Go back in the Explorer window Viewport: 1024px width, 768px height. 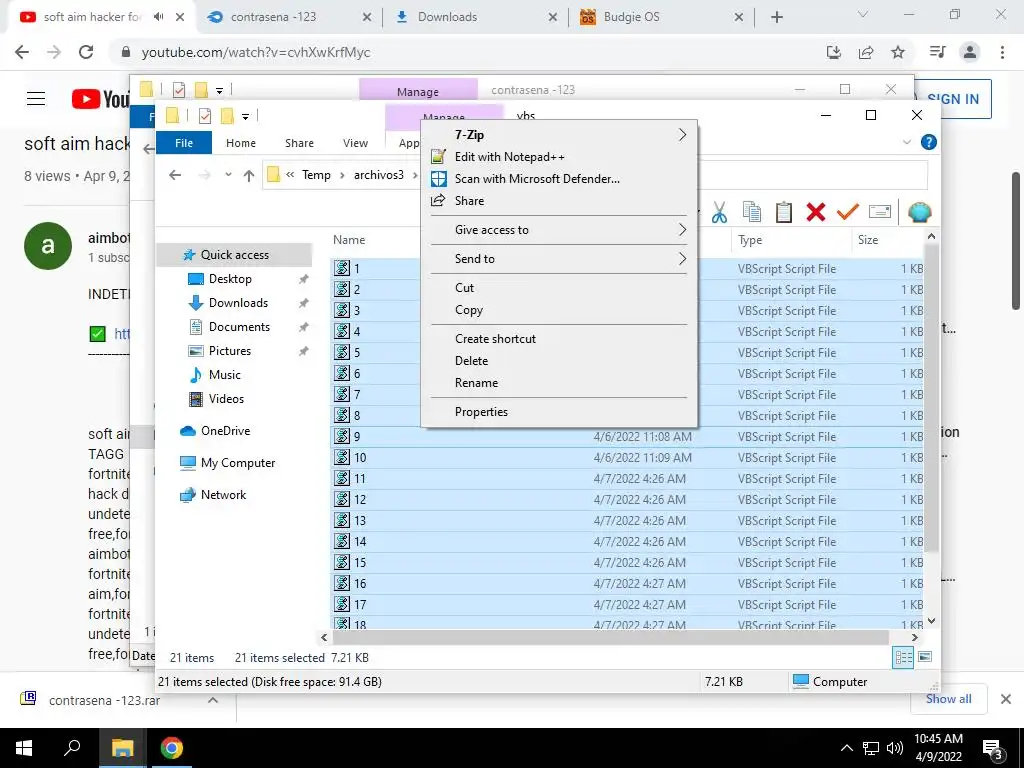pos(175,175)
